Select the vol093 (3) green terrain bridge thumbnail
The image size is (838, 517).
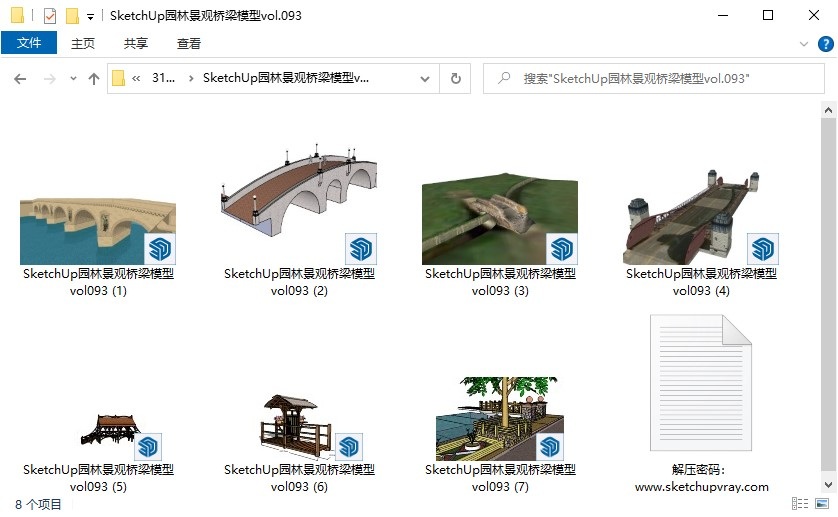pyautogui.click(x=500, y=218)
